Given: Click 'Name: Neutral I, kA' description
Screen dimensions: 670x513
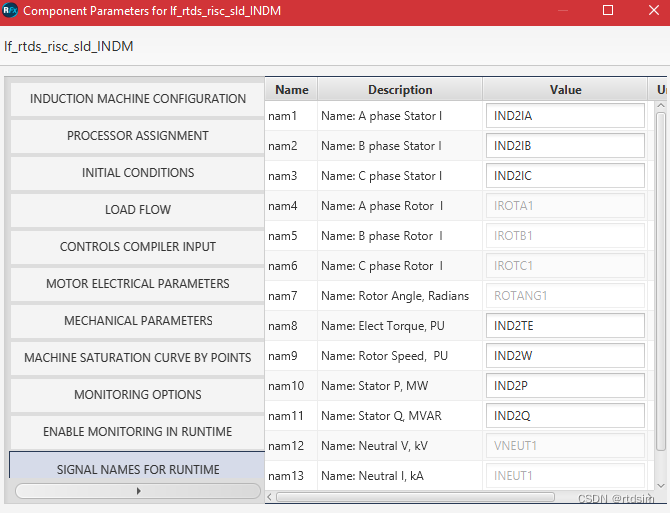Looking at the screenshot, I should pyautogui.click(x=372, y=476).
